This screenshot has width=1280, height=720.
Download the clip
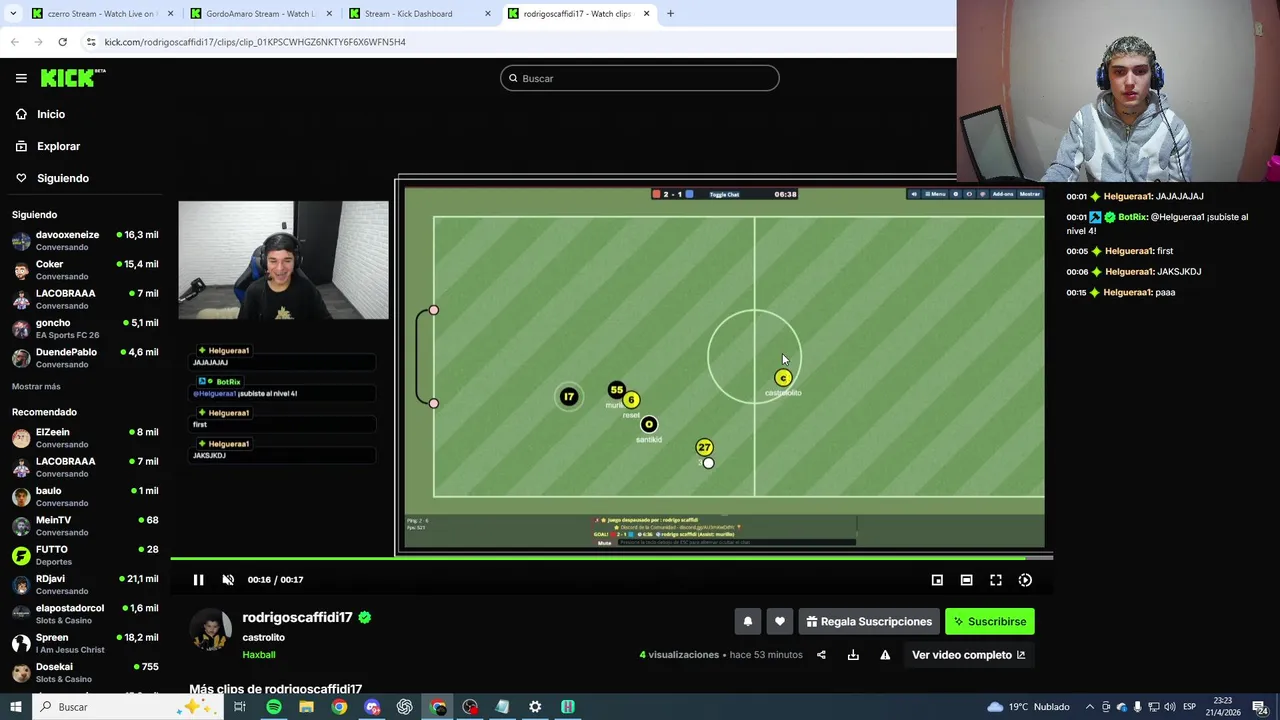pos(853,655)
